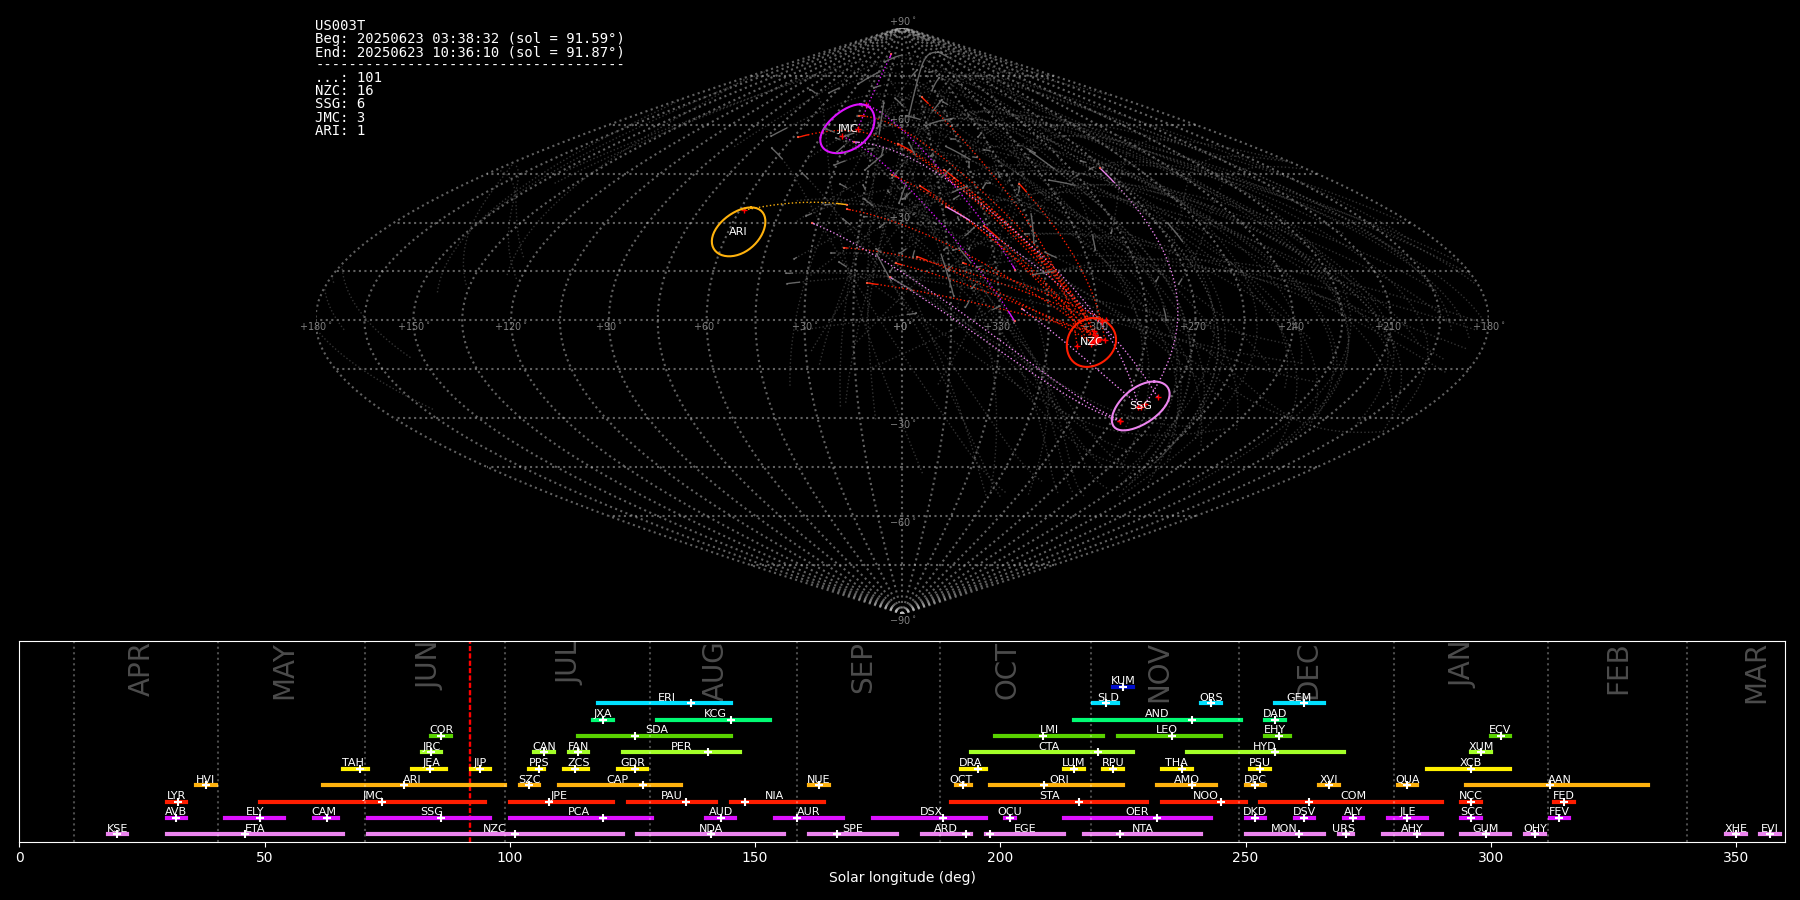Click the 350 tick on solar longitude axis

(x=1735, y=858)
